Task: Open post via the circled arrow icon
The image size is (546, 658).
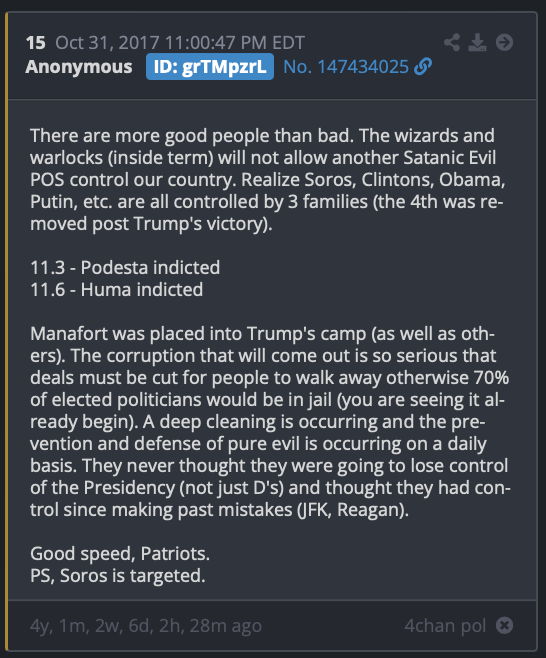Action: [x=504, y=42]
